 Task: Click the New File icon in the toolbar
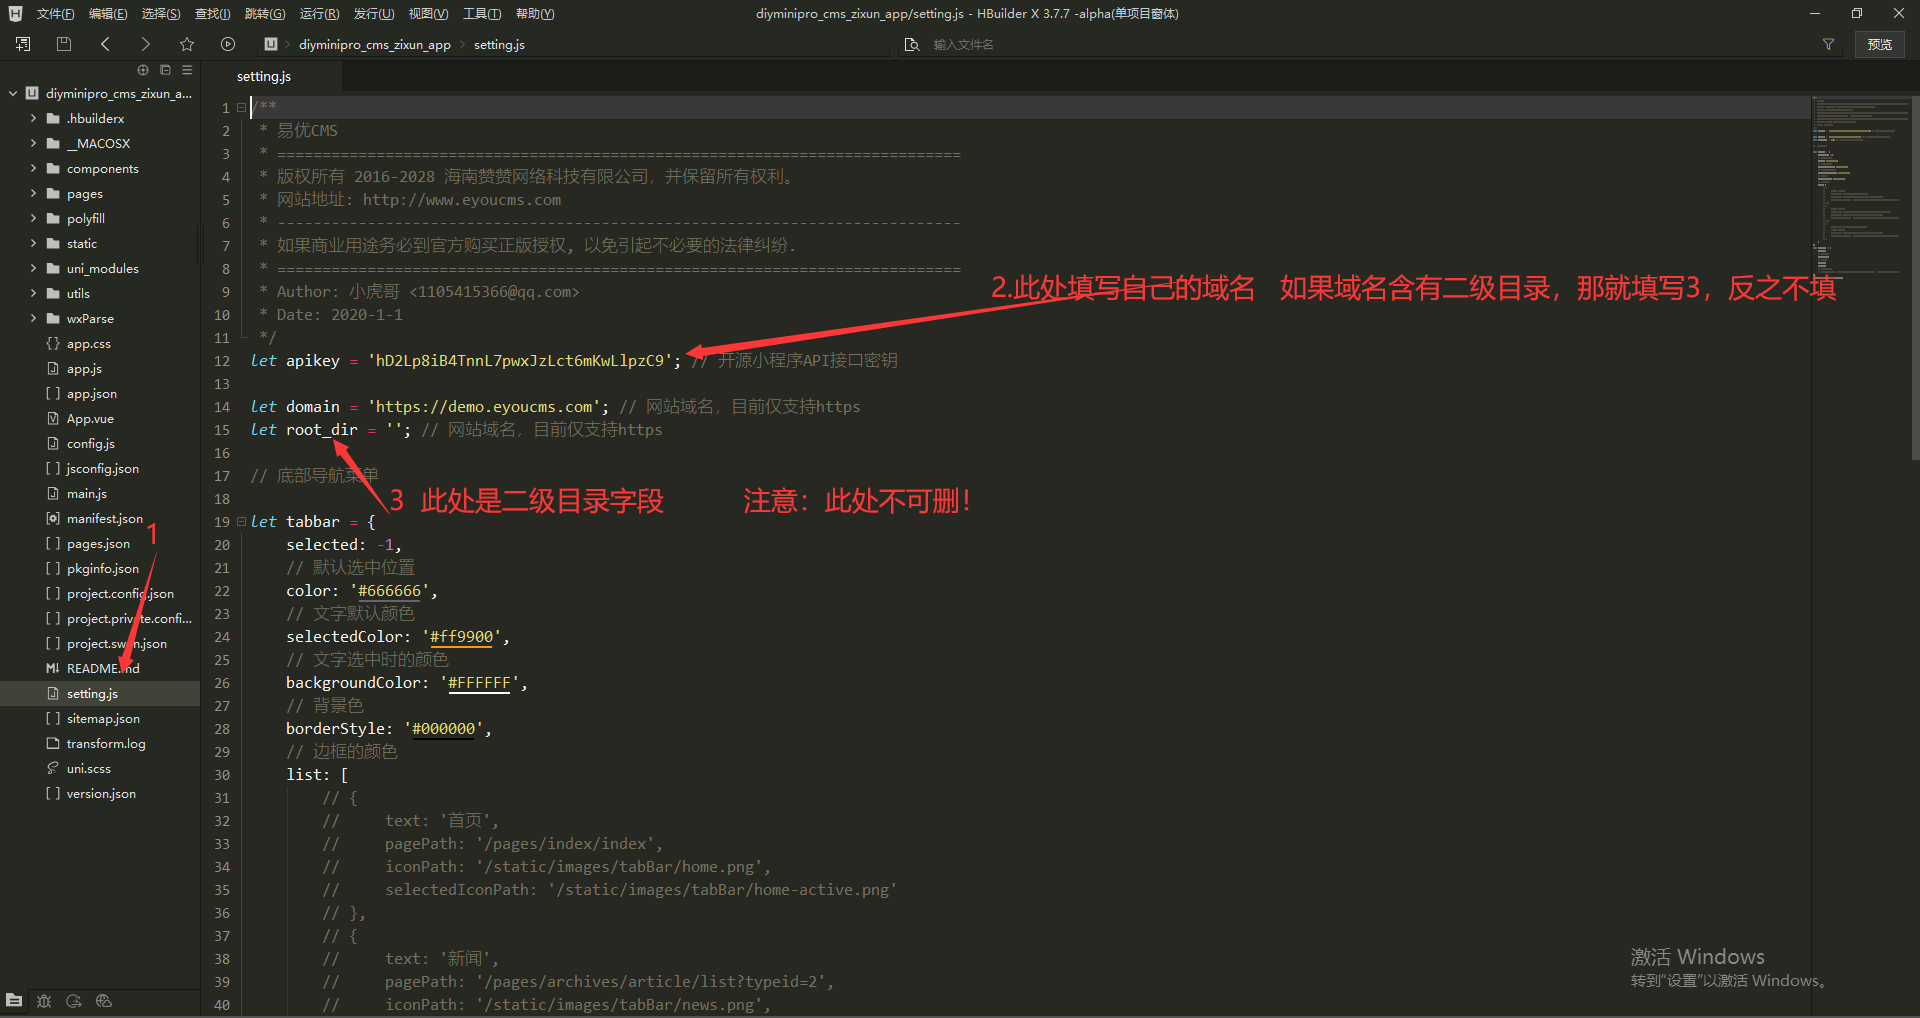(x=23, y=44)
